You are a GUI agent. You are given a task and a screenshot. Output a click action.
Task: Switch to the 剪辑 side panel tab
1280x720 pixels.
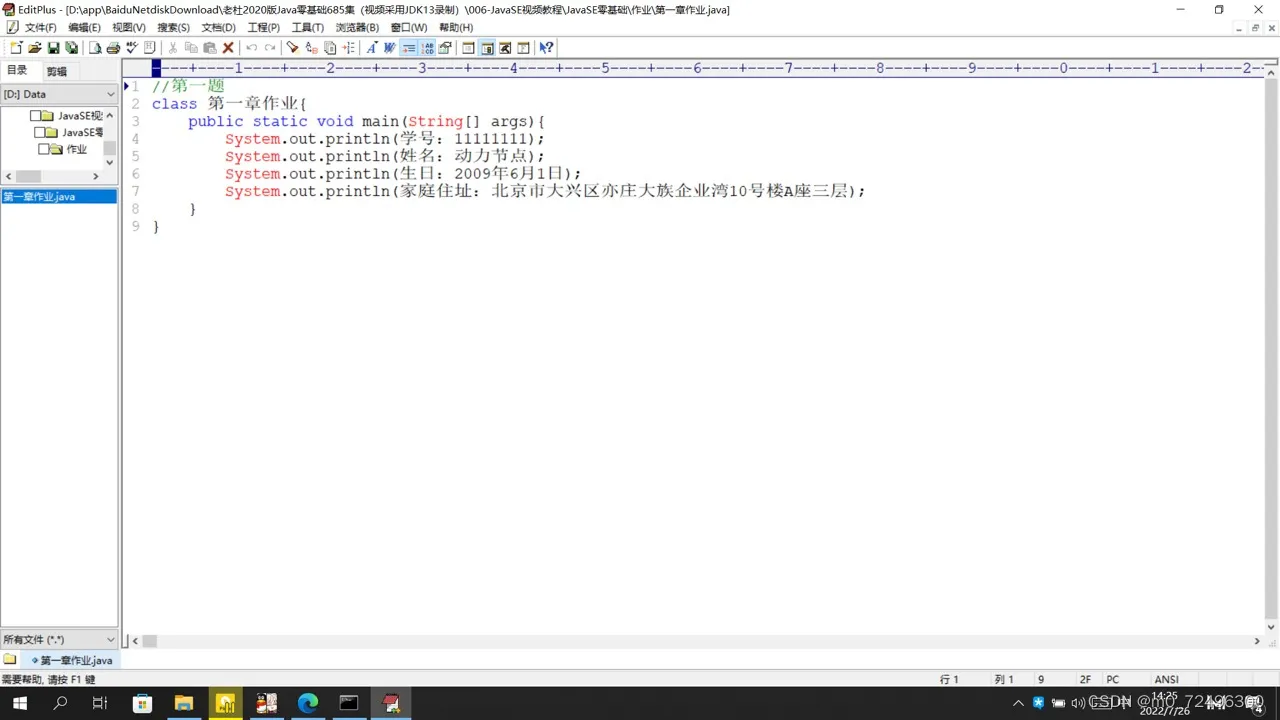coord(56,71)
